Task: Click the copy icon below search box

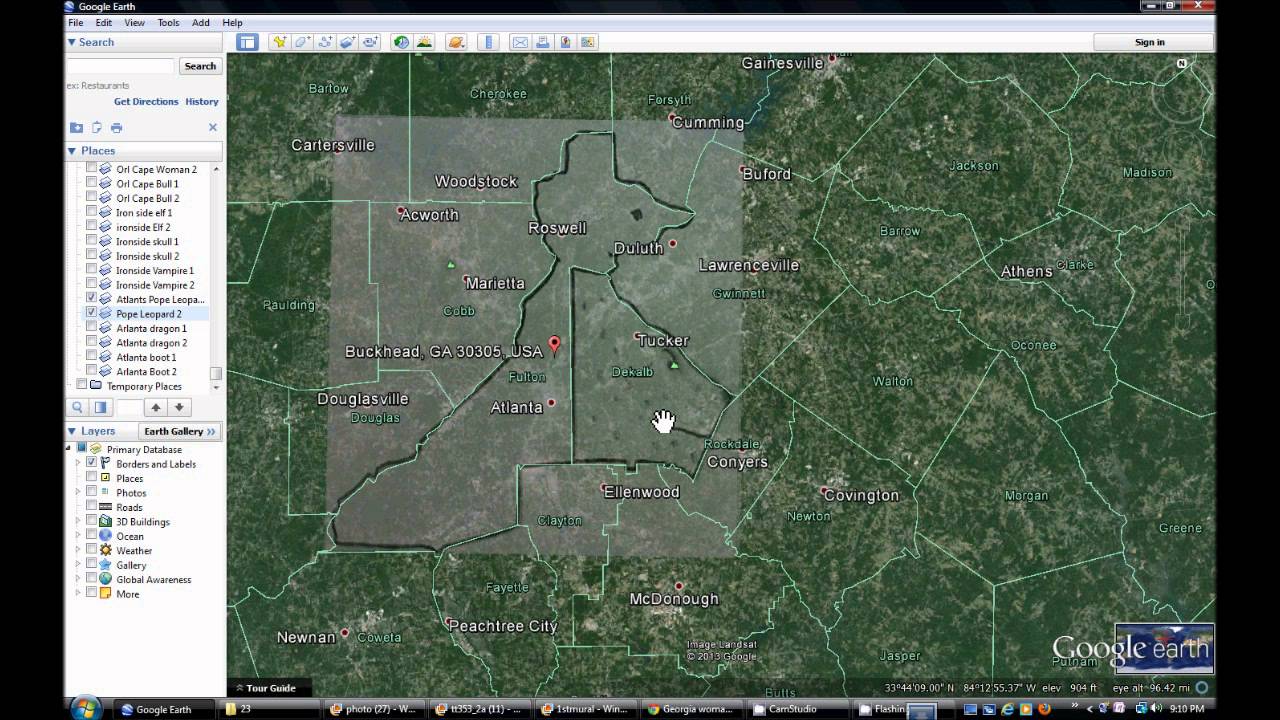Action: pyautogui.click(x=97, y=127)
